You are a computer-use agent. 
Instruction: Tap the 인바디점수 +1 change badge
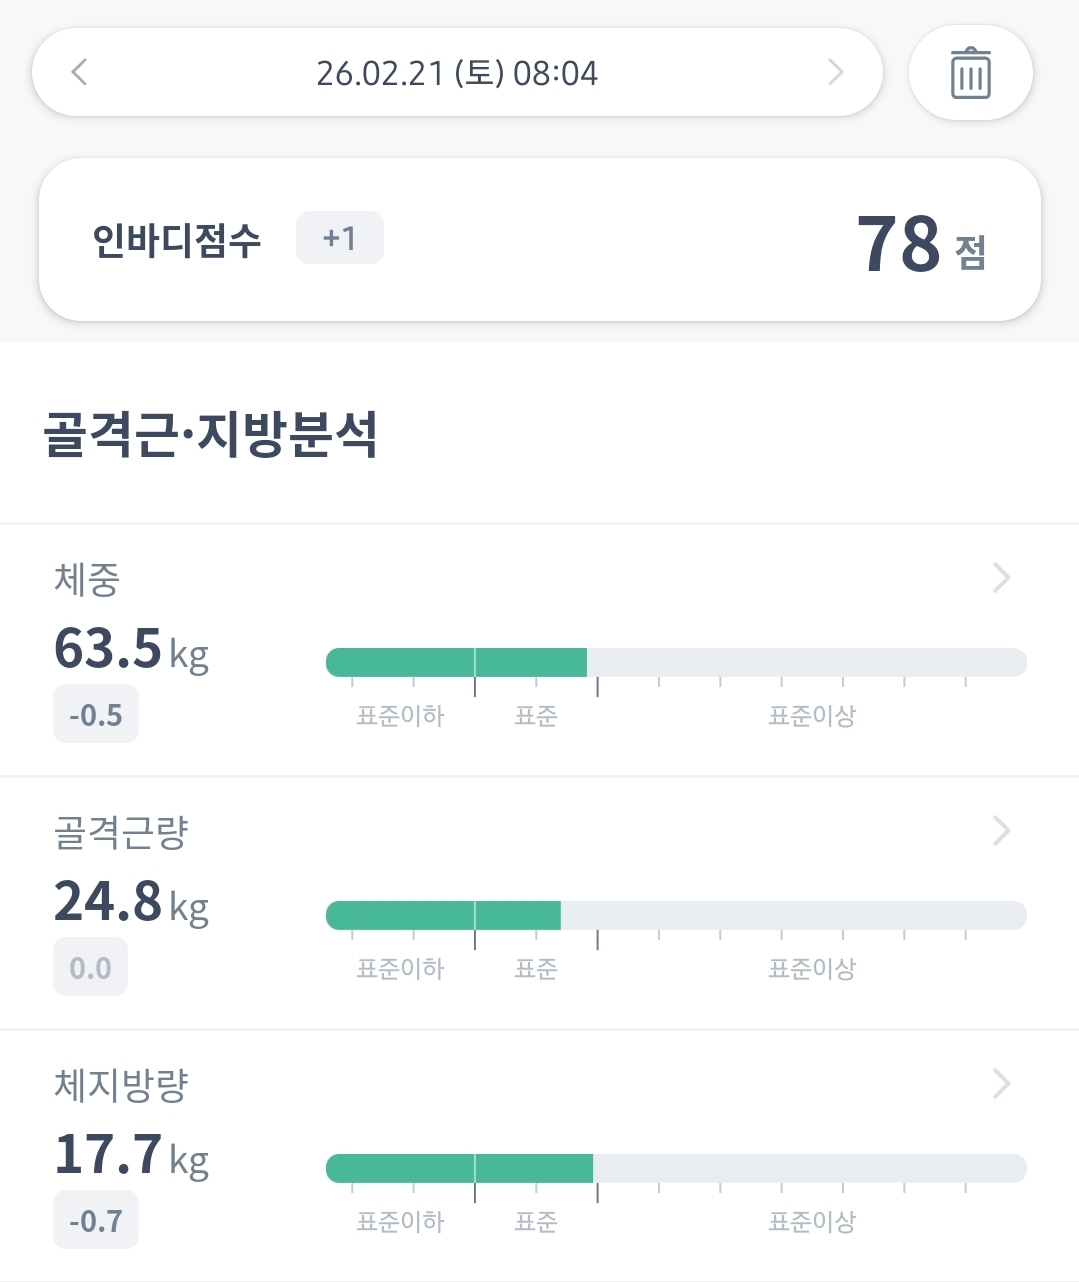[339, 238]
